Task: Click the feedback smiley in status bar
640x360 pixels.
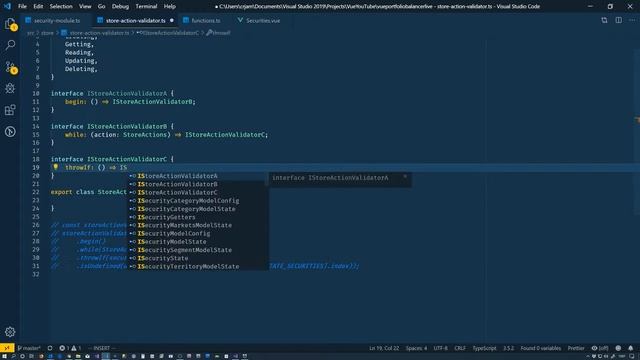Action: coord(618,348)
